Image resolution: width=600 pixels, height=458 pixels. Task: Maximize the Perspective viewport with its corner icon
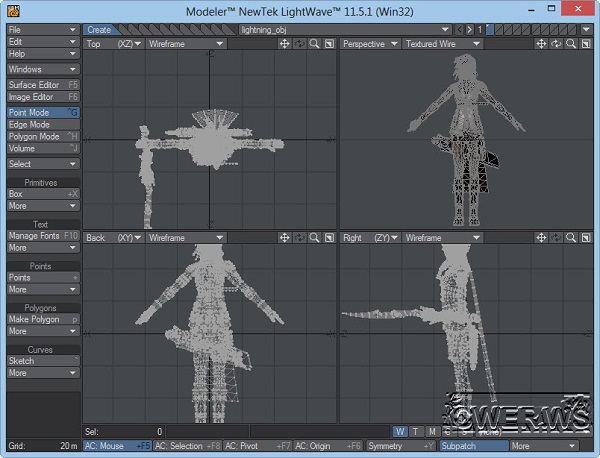point(585,44)
